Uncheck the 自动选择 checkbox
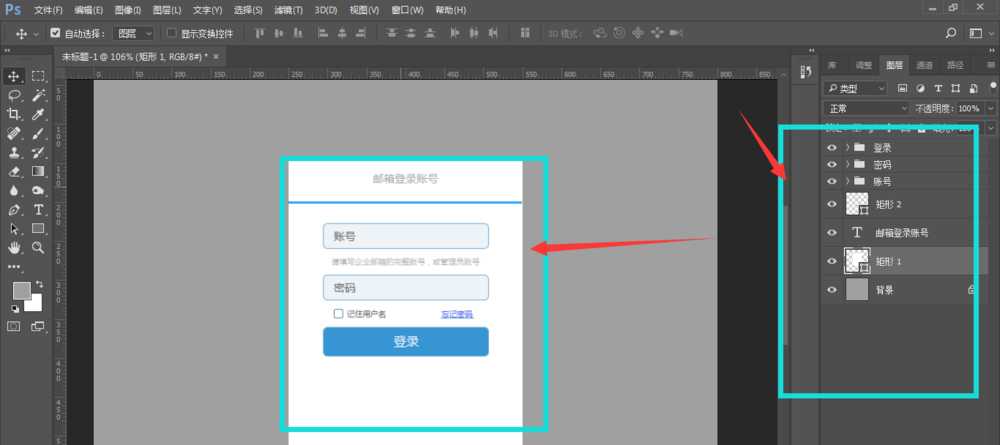The width and height of the screenshot is (1000, 445). 55,33
